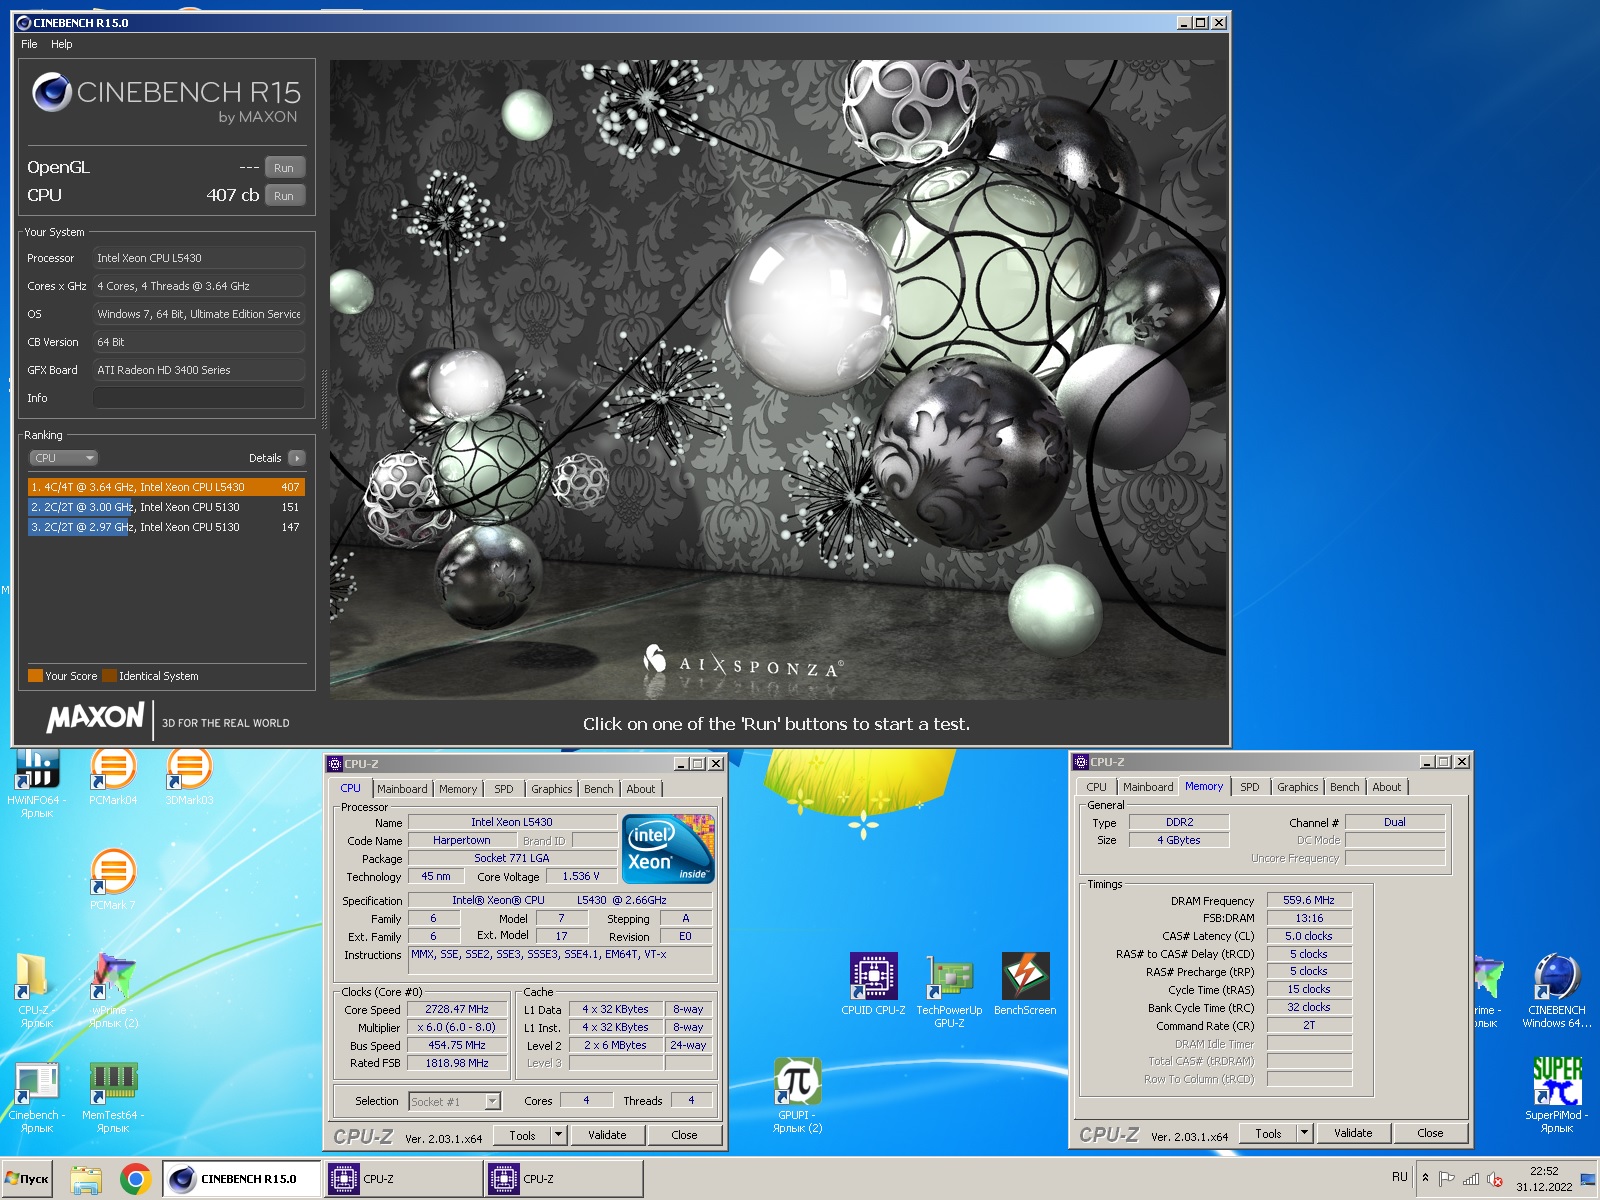Click Show Desktop tray icon
Viewport: 1600px width, 1200px height.
(x=1588, y=1179)
